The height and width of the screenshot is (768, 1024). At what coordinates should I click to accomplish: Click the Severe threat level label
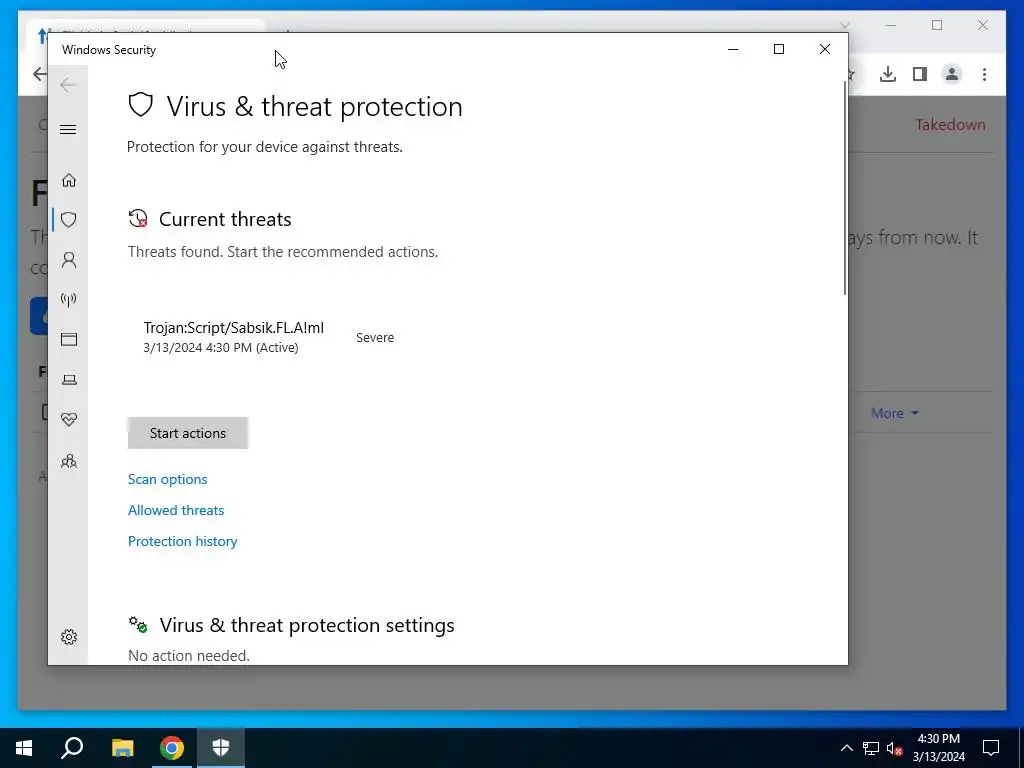click(375, 338)
